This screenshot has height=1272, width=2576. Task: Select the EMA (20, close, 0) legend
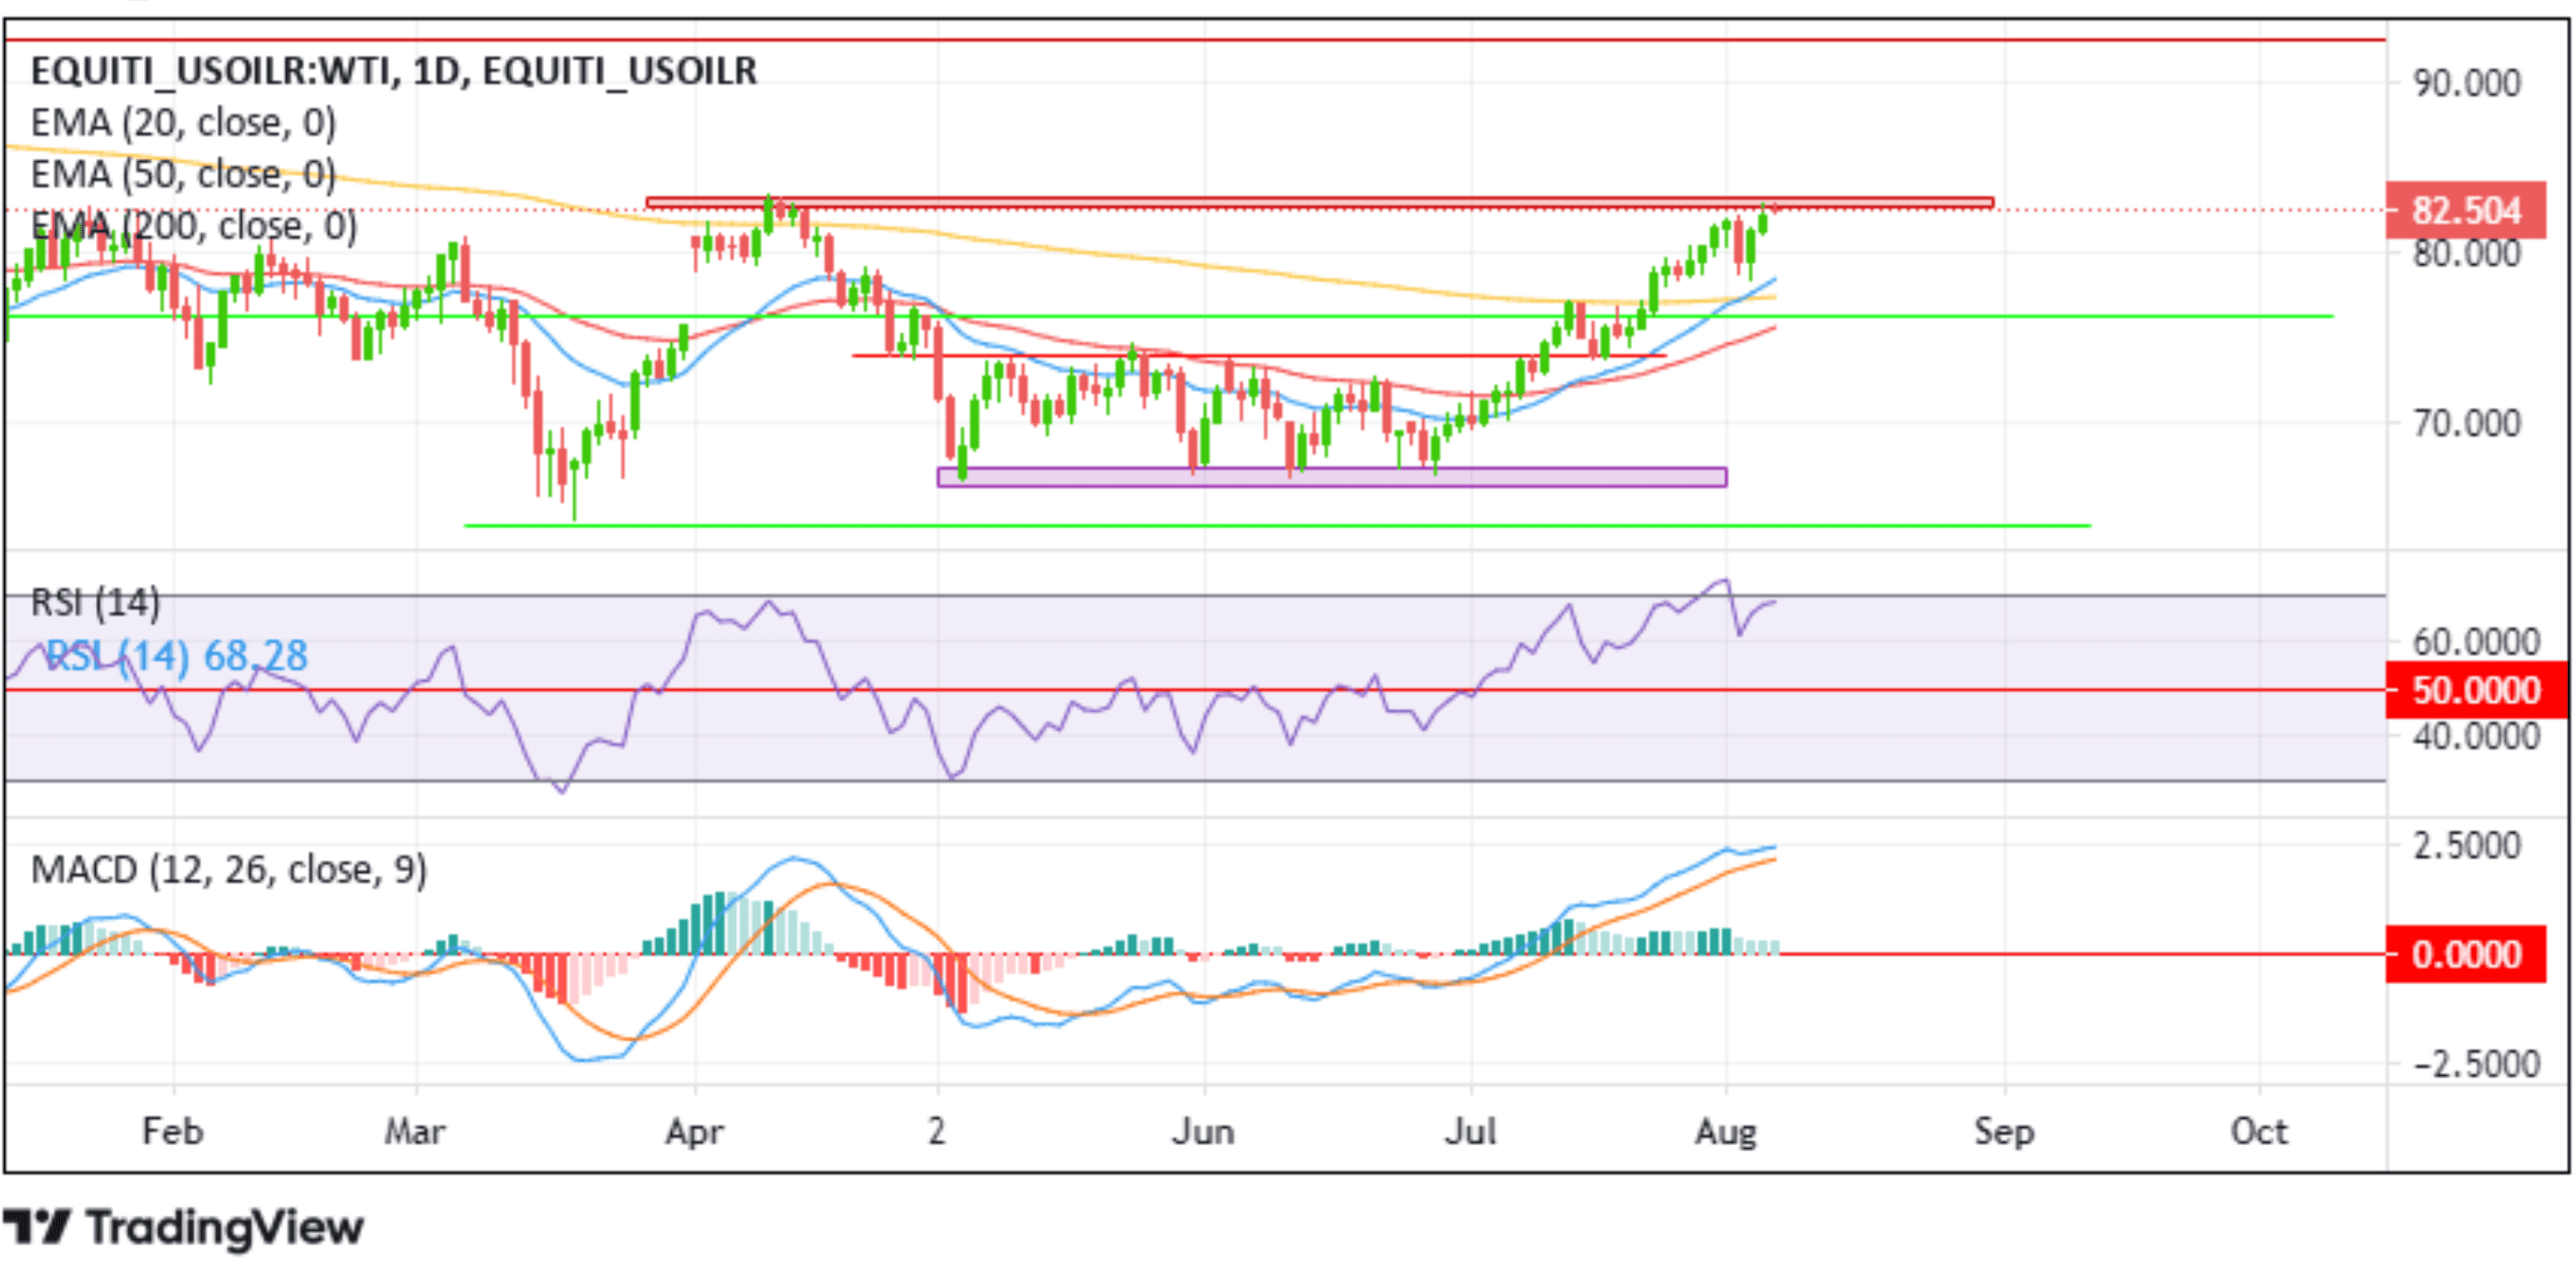183,123
